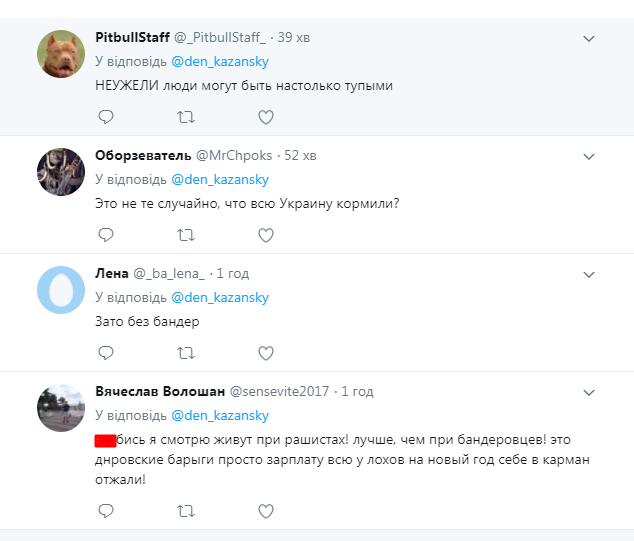Viewport: 634px width, 541px height.
Task: Like Вячеслав Волошан's tweet
Action: click(265, 510)
